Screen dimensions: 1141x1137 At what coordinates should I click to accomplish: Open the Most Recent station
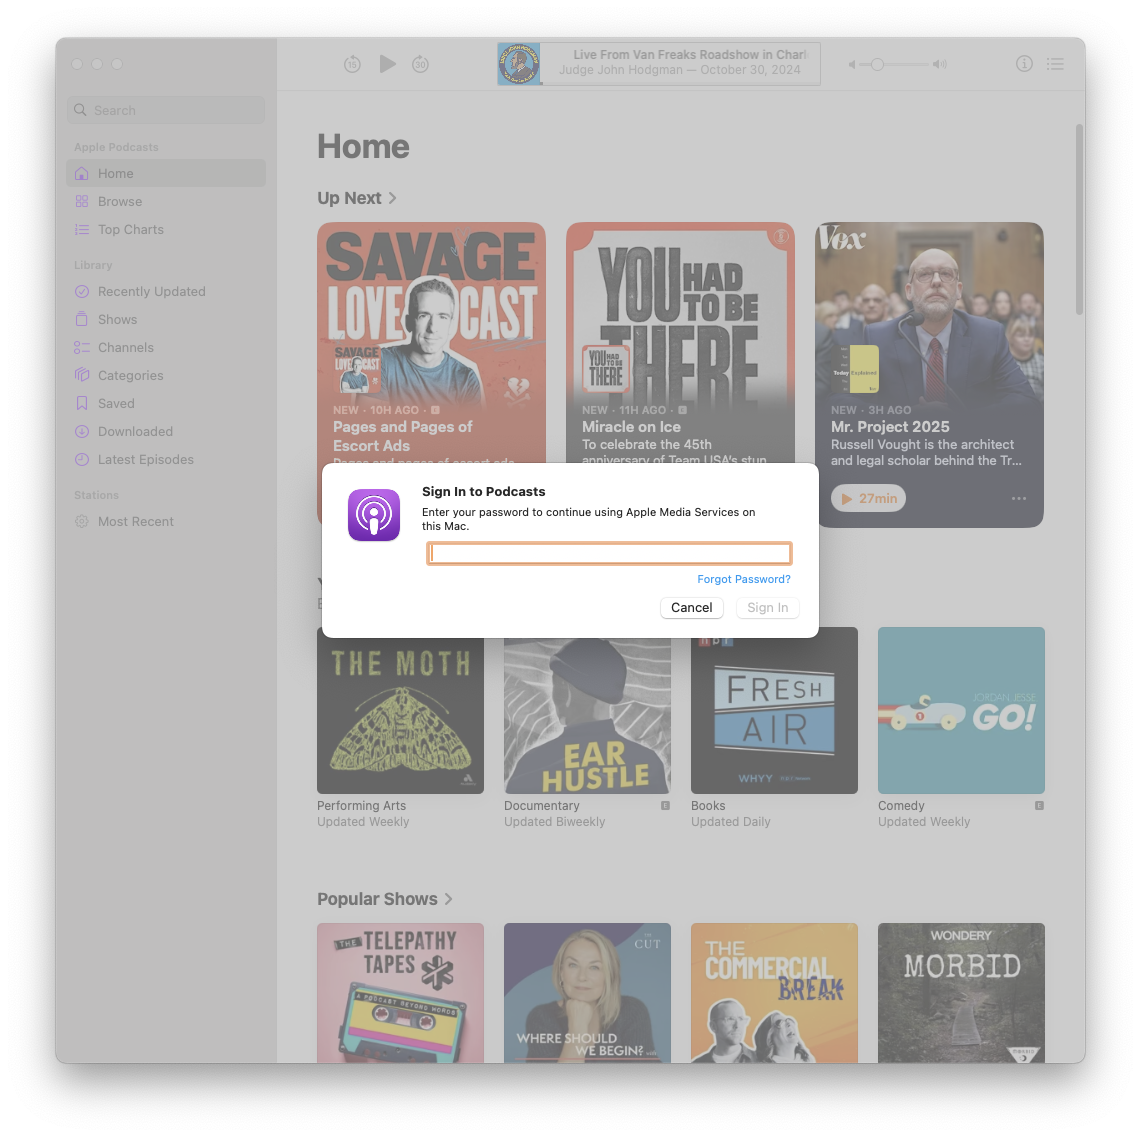tap(166, 522)
